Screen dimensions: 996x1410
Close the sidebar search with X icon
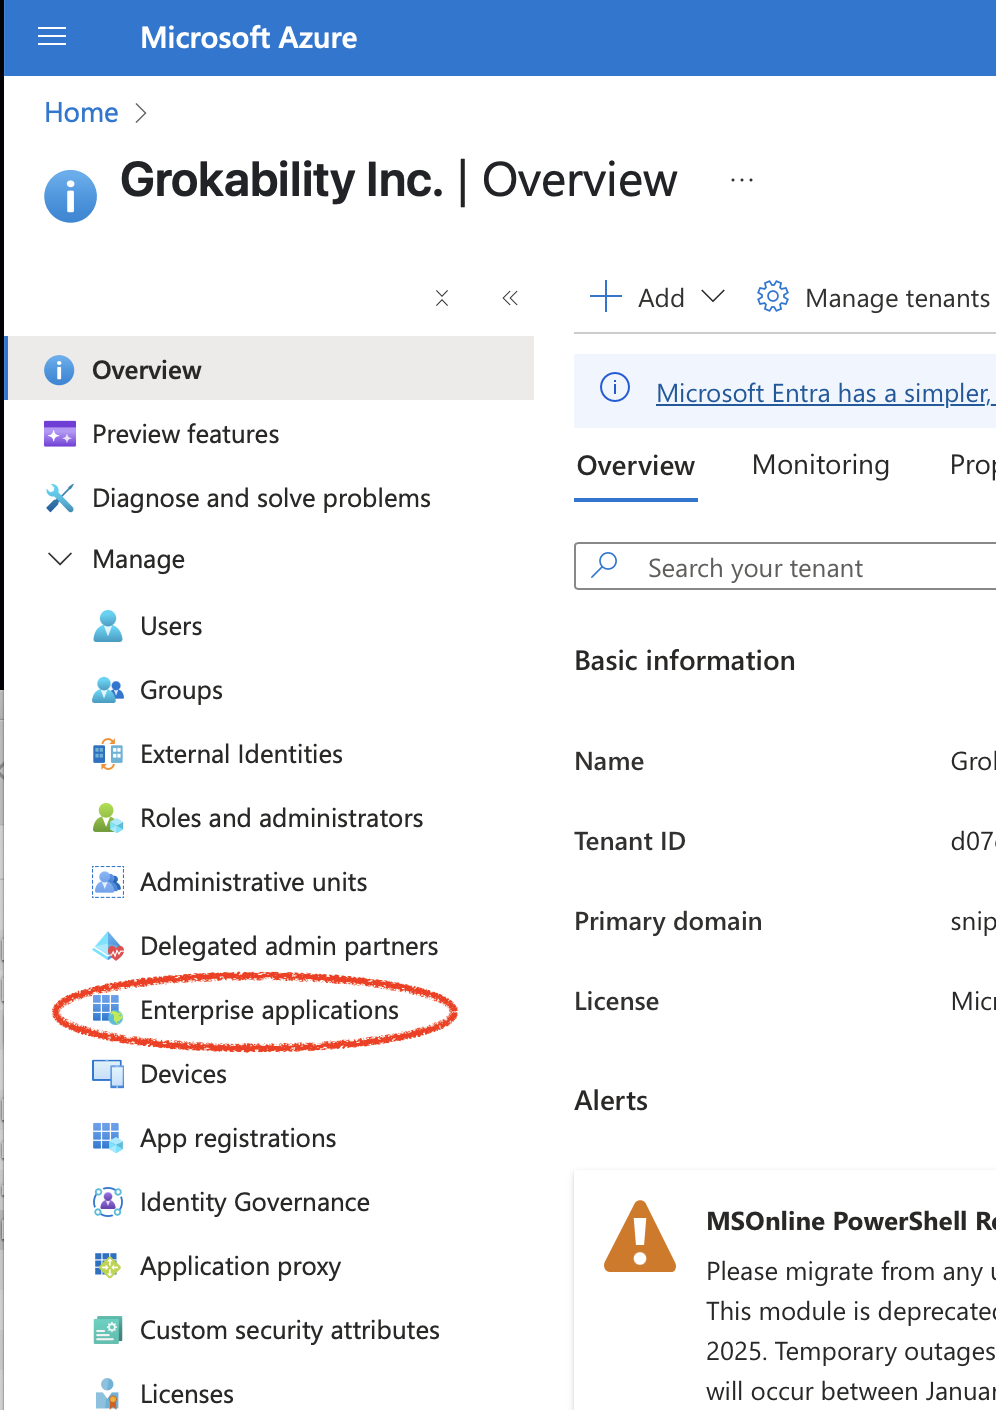click(442, 298)
